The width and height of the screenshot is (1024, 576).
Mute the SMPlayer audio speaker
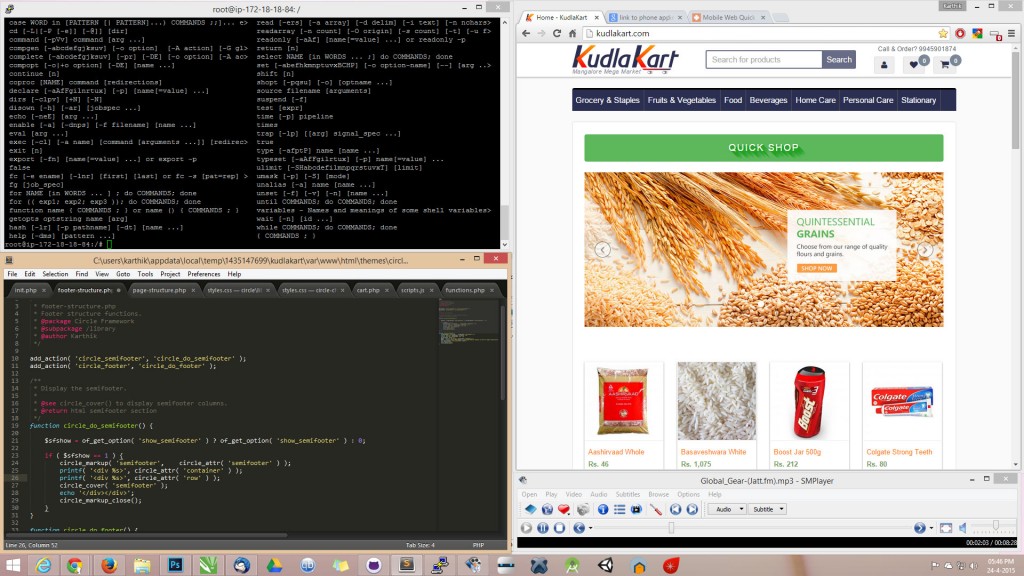pos(963,528)
